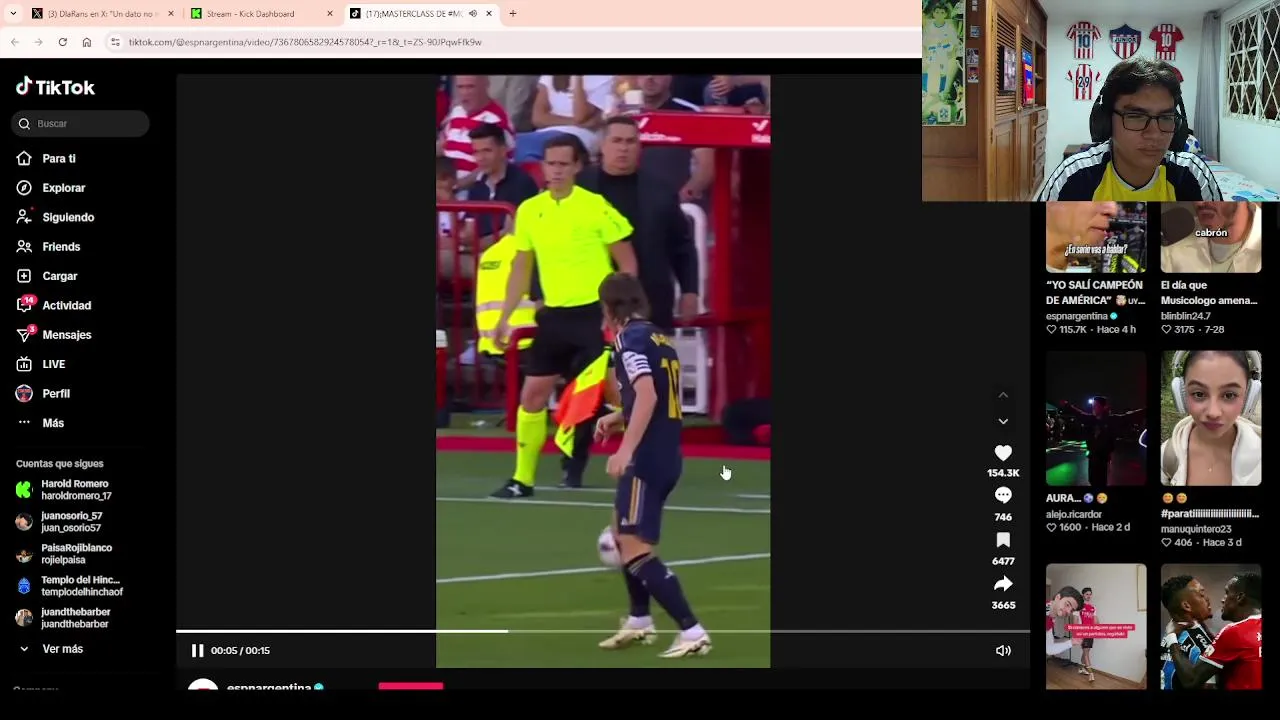Viewport: 1280px width, 720px height.
Task: Close the DlaRans X tab
Action: tap(170, 14)
